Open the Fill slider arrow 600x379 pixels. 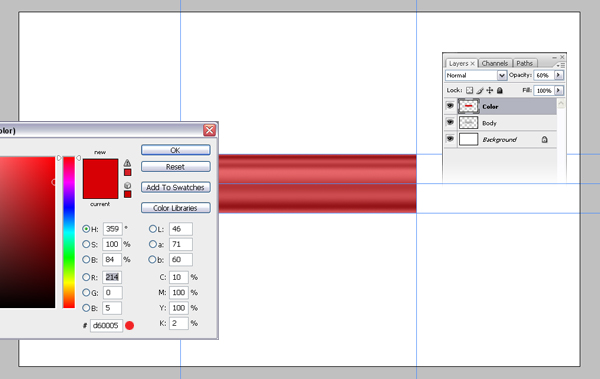tap(559, 91)
